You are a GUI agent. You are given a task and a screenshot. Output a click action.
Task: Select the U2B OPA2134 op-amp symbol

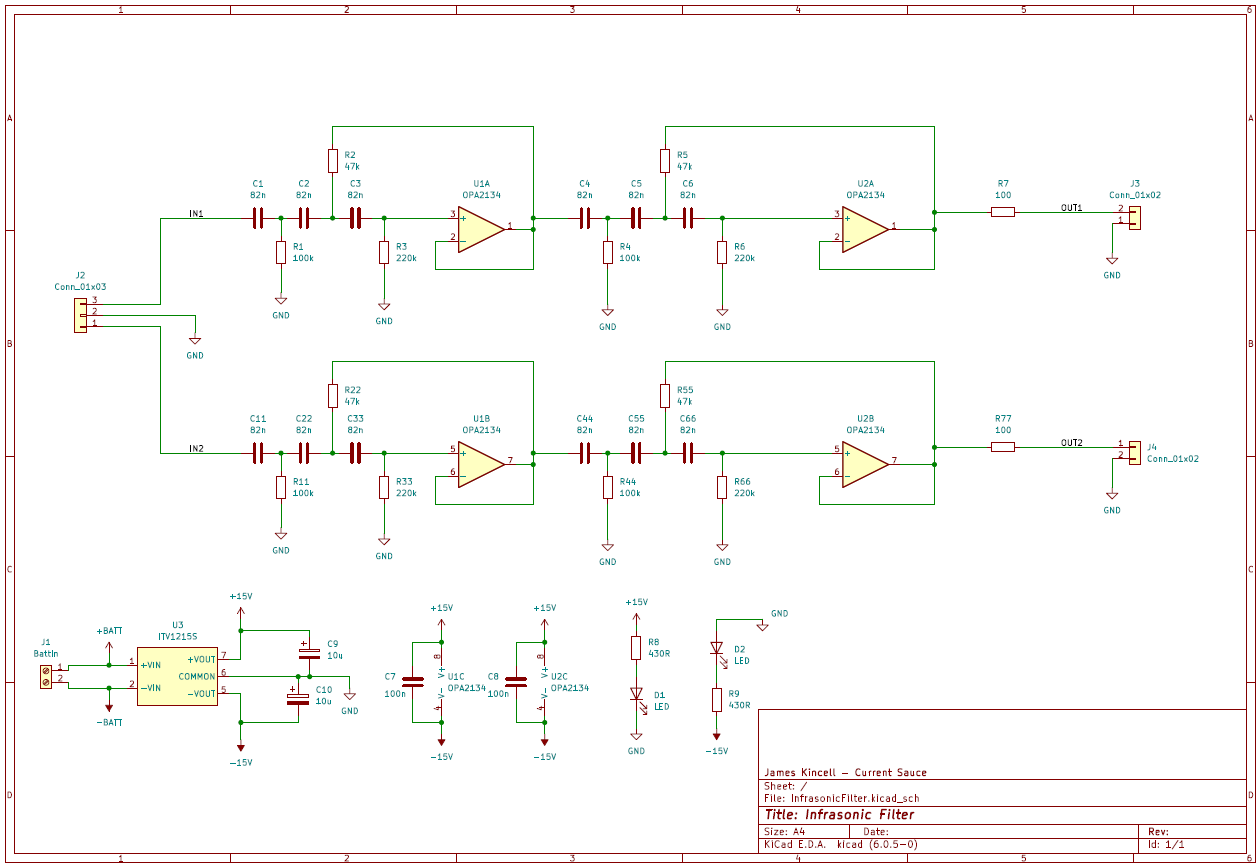coord(862,463)
